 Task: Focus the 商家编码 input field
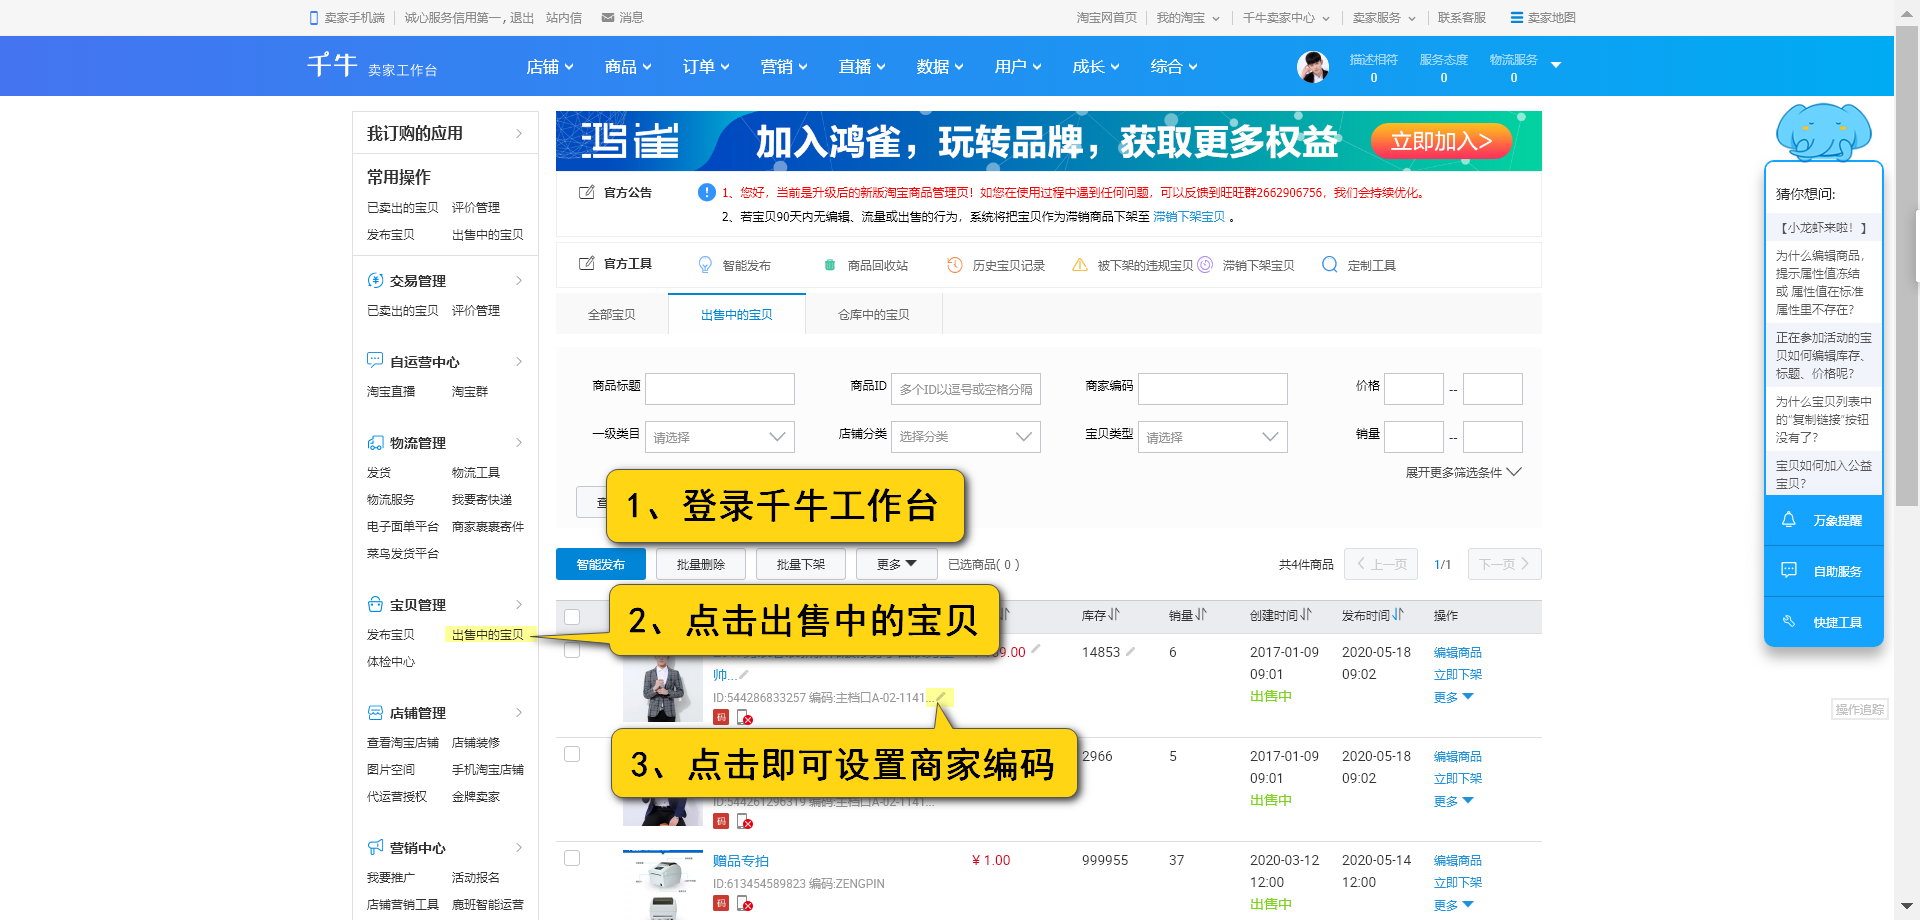tap(1213, 388)
